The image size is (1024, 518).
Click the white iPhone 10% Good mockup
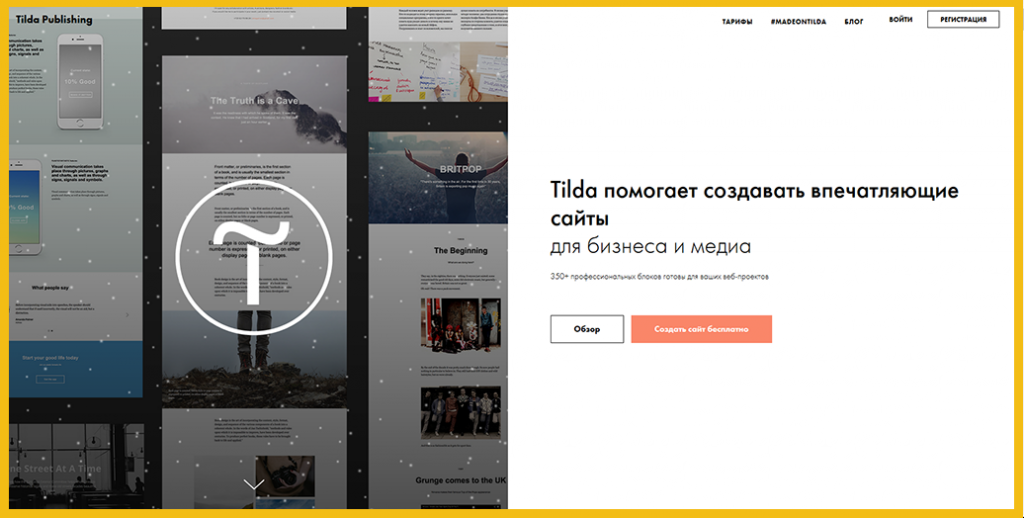pos(80,82)
